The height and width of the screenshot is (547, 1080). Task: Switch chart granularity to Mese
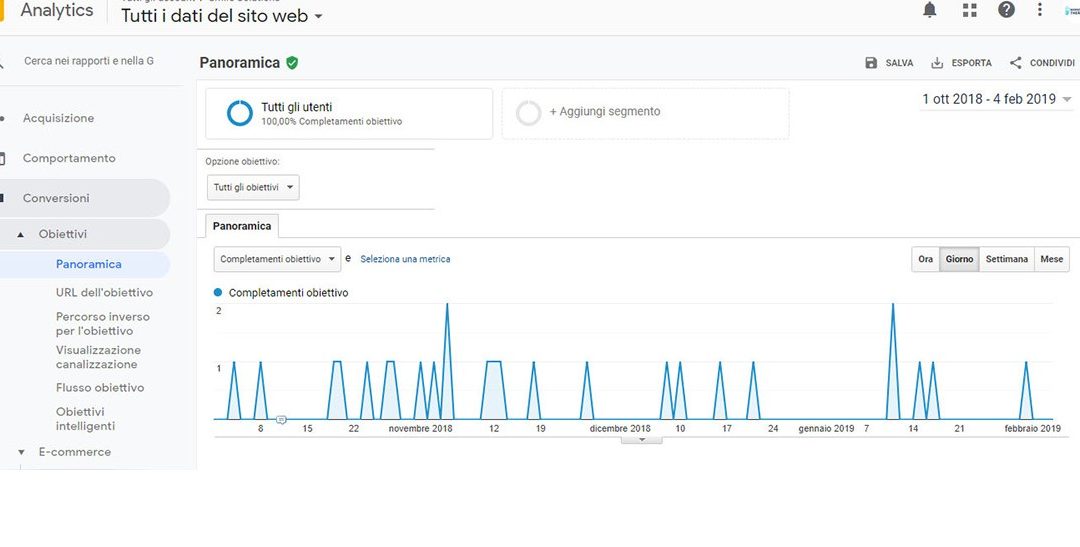[1052, 259]
